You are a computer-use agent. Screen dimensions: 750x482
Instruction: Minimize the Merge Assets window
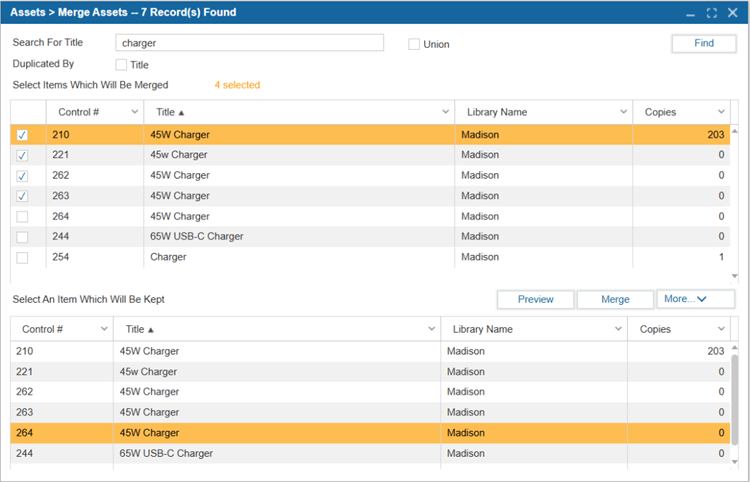[x=689, y=13]
